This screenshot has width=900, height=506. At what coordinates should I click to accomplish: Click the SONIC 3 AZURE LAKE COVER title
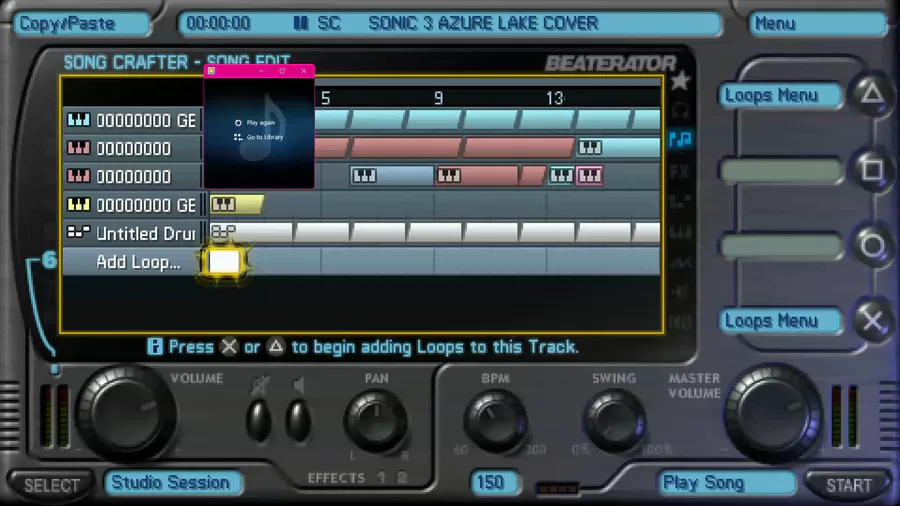[x=483, y=24]
